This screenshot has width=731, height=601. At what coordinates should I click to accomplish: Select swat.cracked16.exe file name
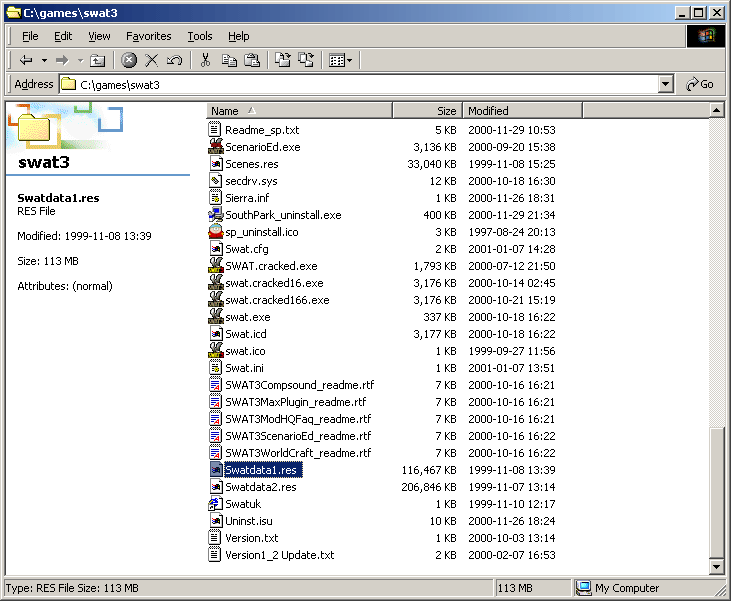tap(274, 283)
